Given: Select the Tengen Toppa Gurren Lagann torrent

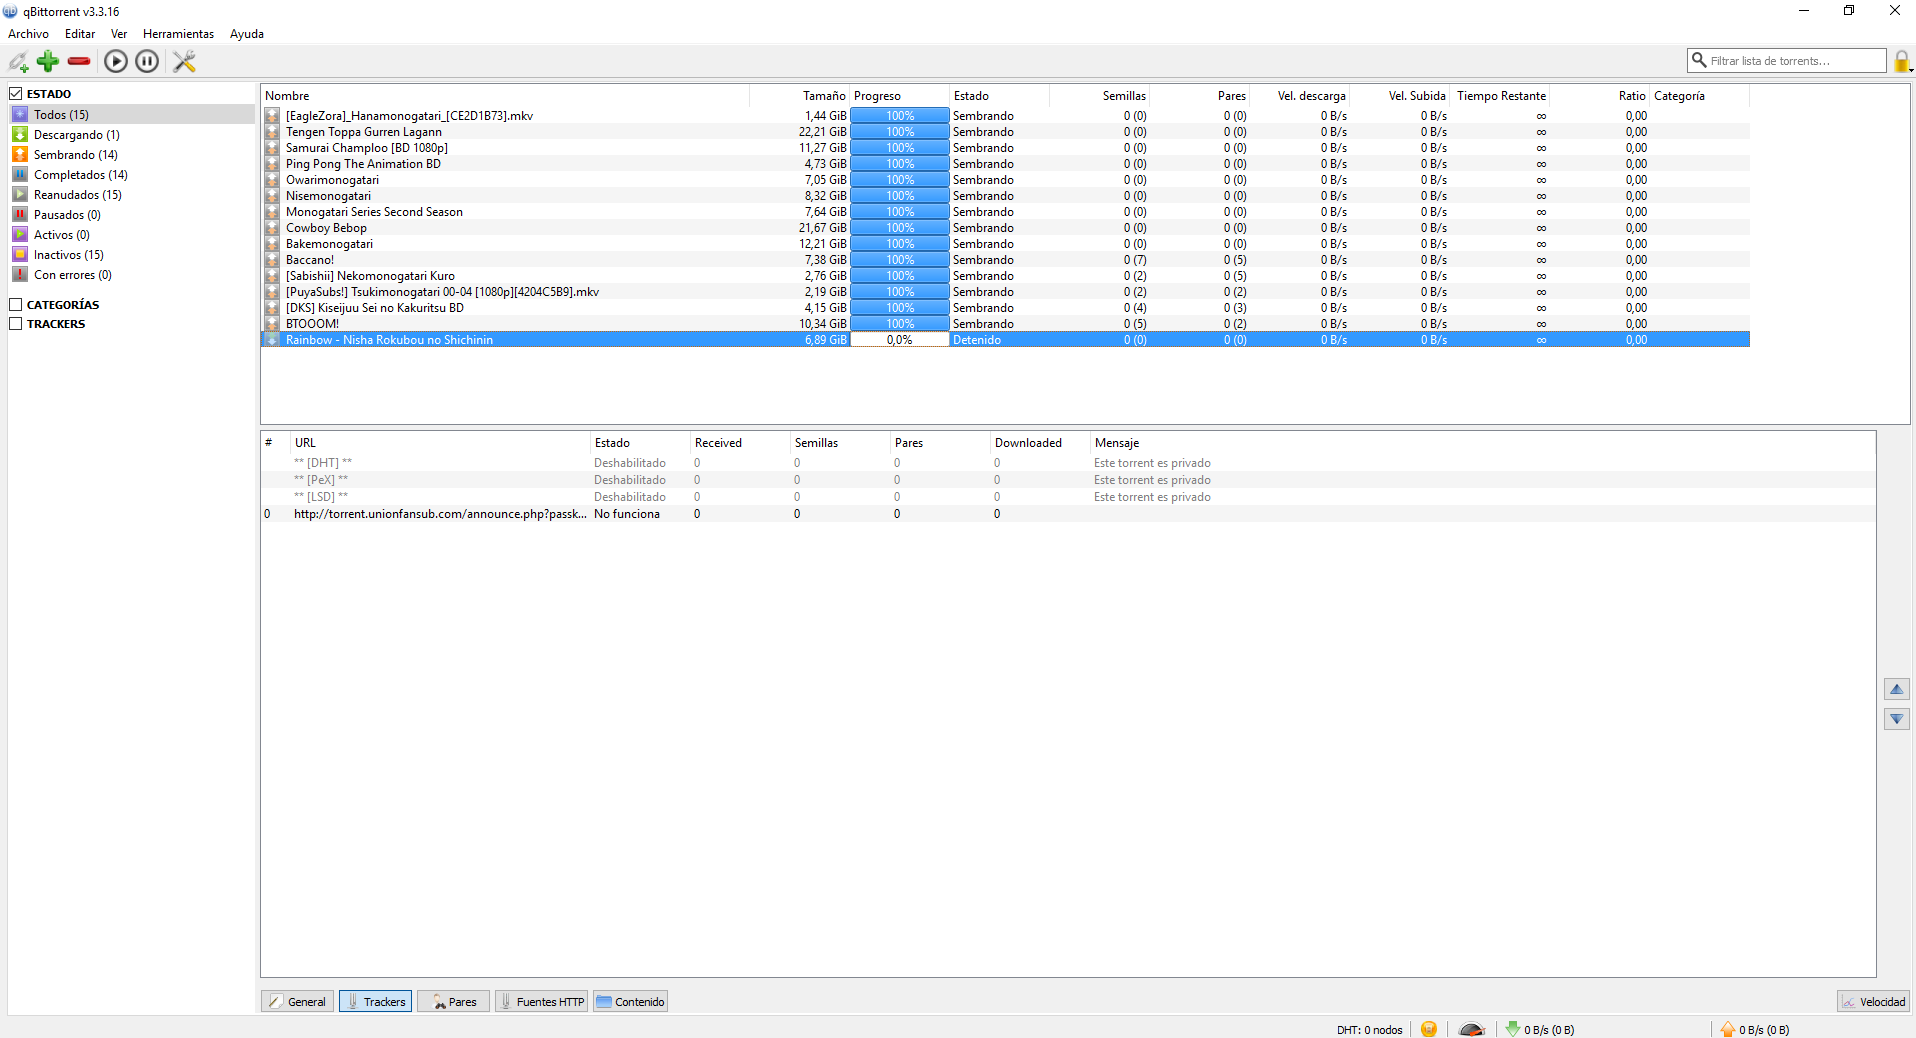Looking at the screenshot, I should pyautogui.click(x=1005, y=132).
